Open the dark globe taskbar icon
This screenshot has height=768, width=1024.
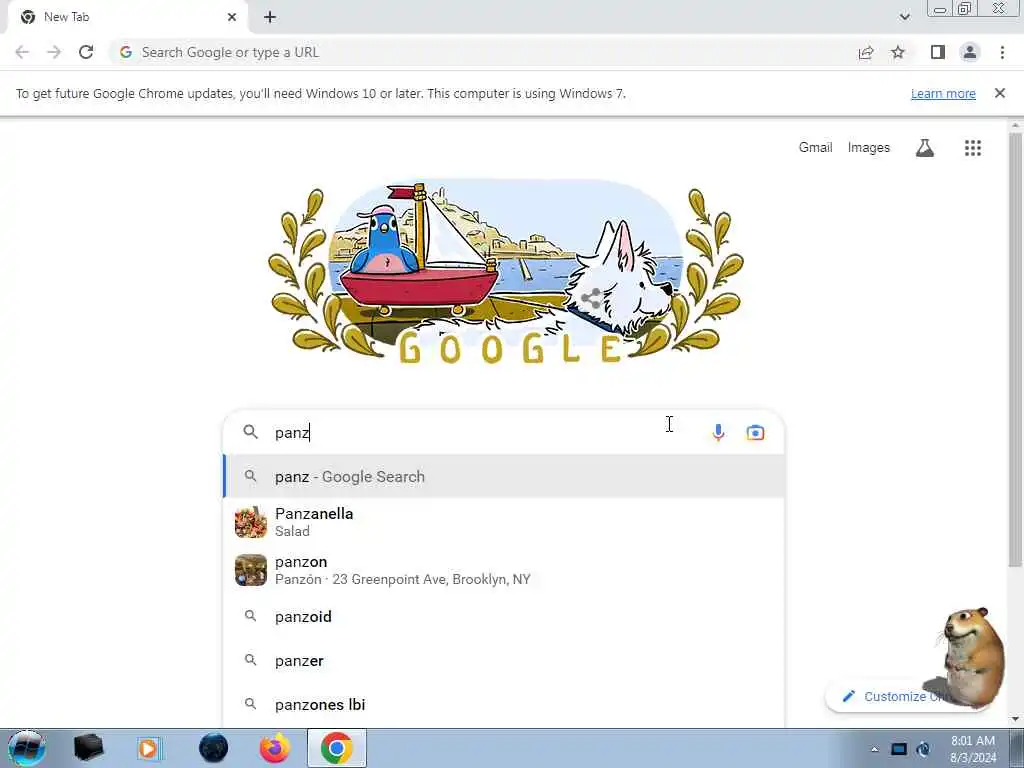click(214, 748)
